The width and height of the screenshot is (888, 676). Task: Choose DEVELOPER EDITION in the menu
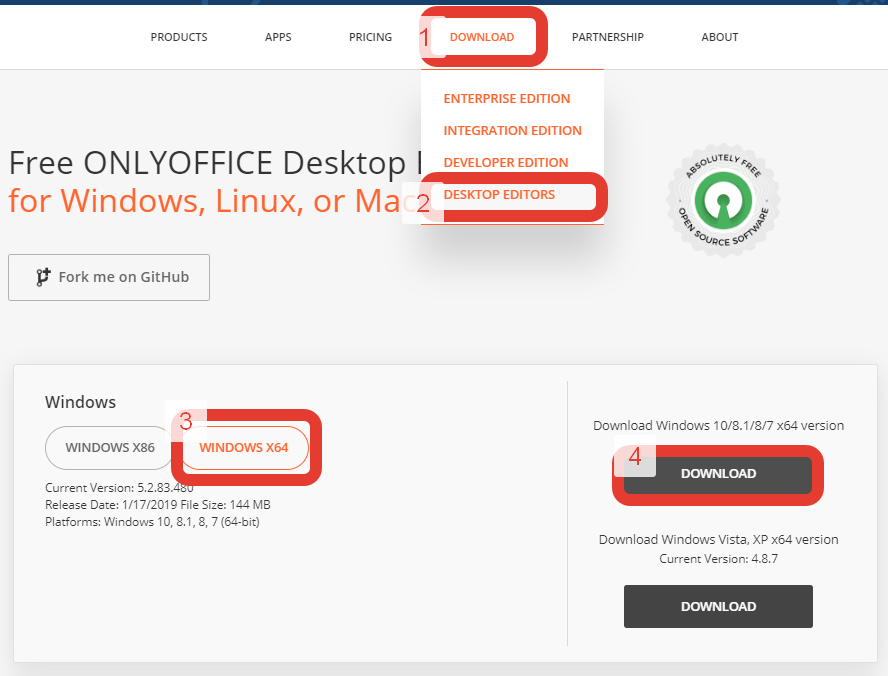tap(506, 162)
